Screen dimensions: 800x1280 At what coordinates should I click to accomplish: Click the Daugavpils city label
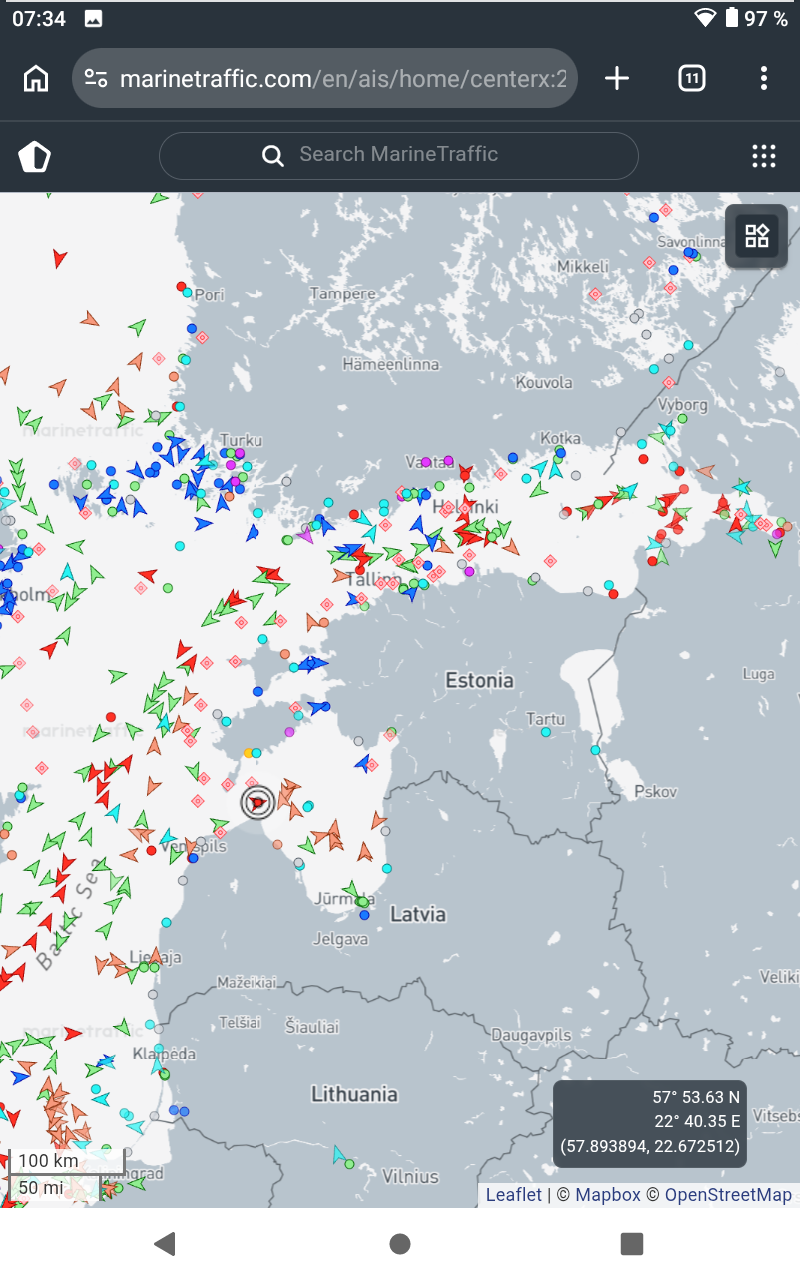click(x=530, y=1033)
